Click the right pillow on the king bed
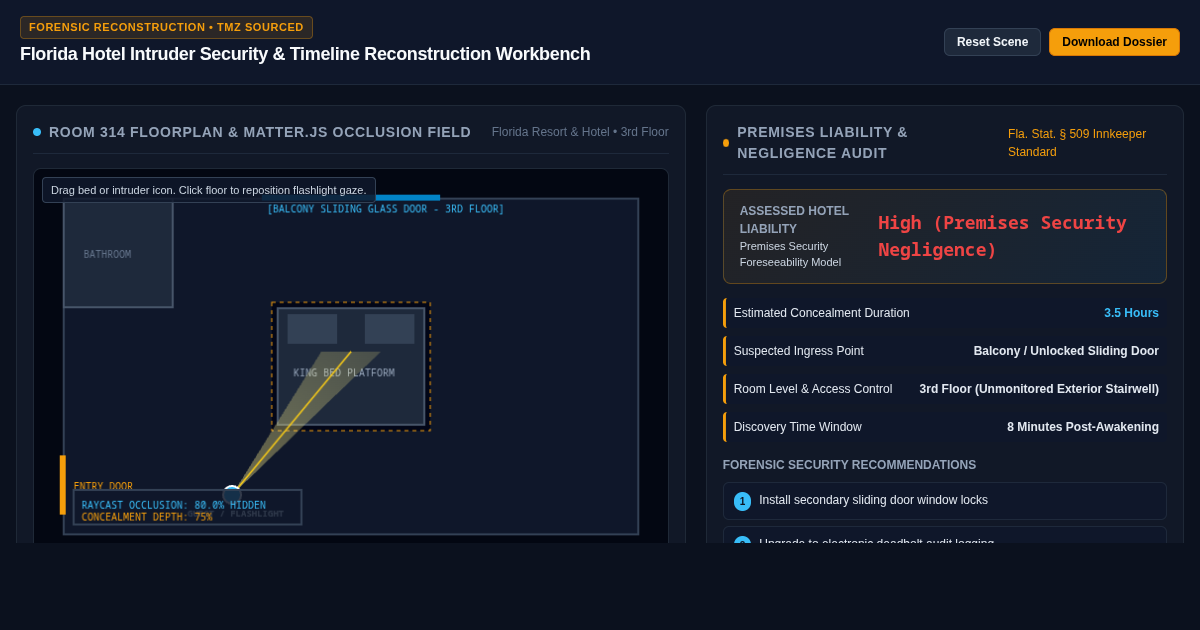Image resolution: width=1200 pixels, height=630 pixels. (389, 329)
